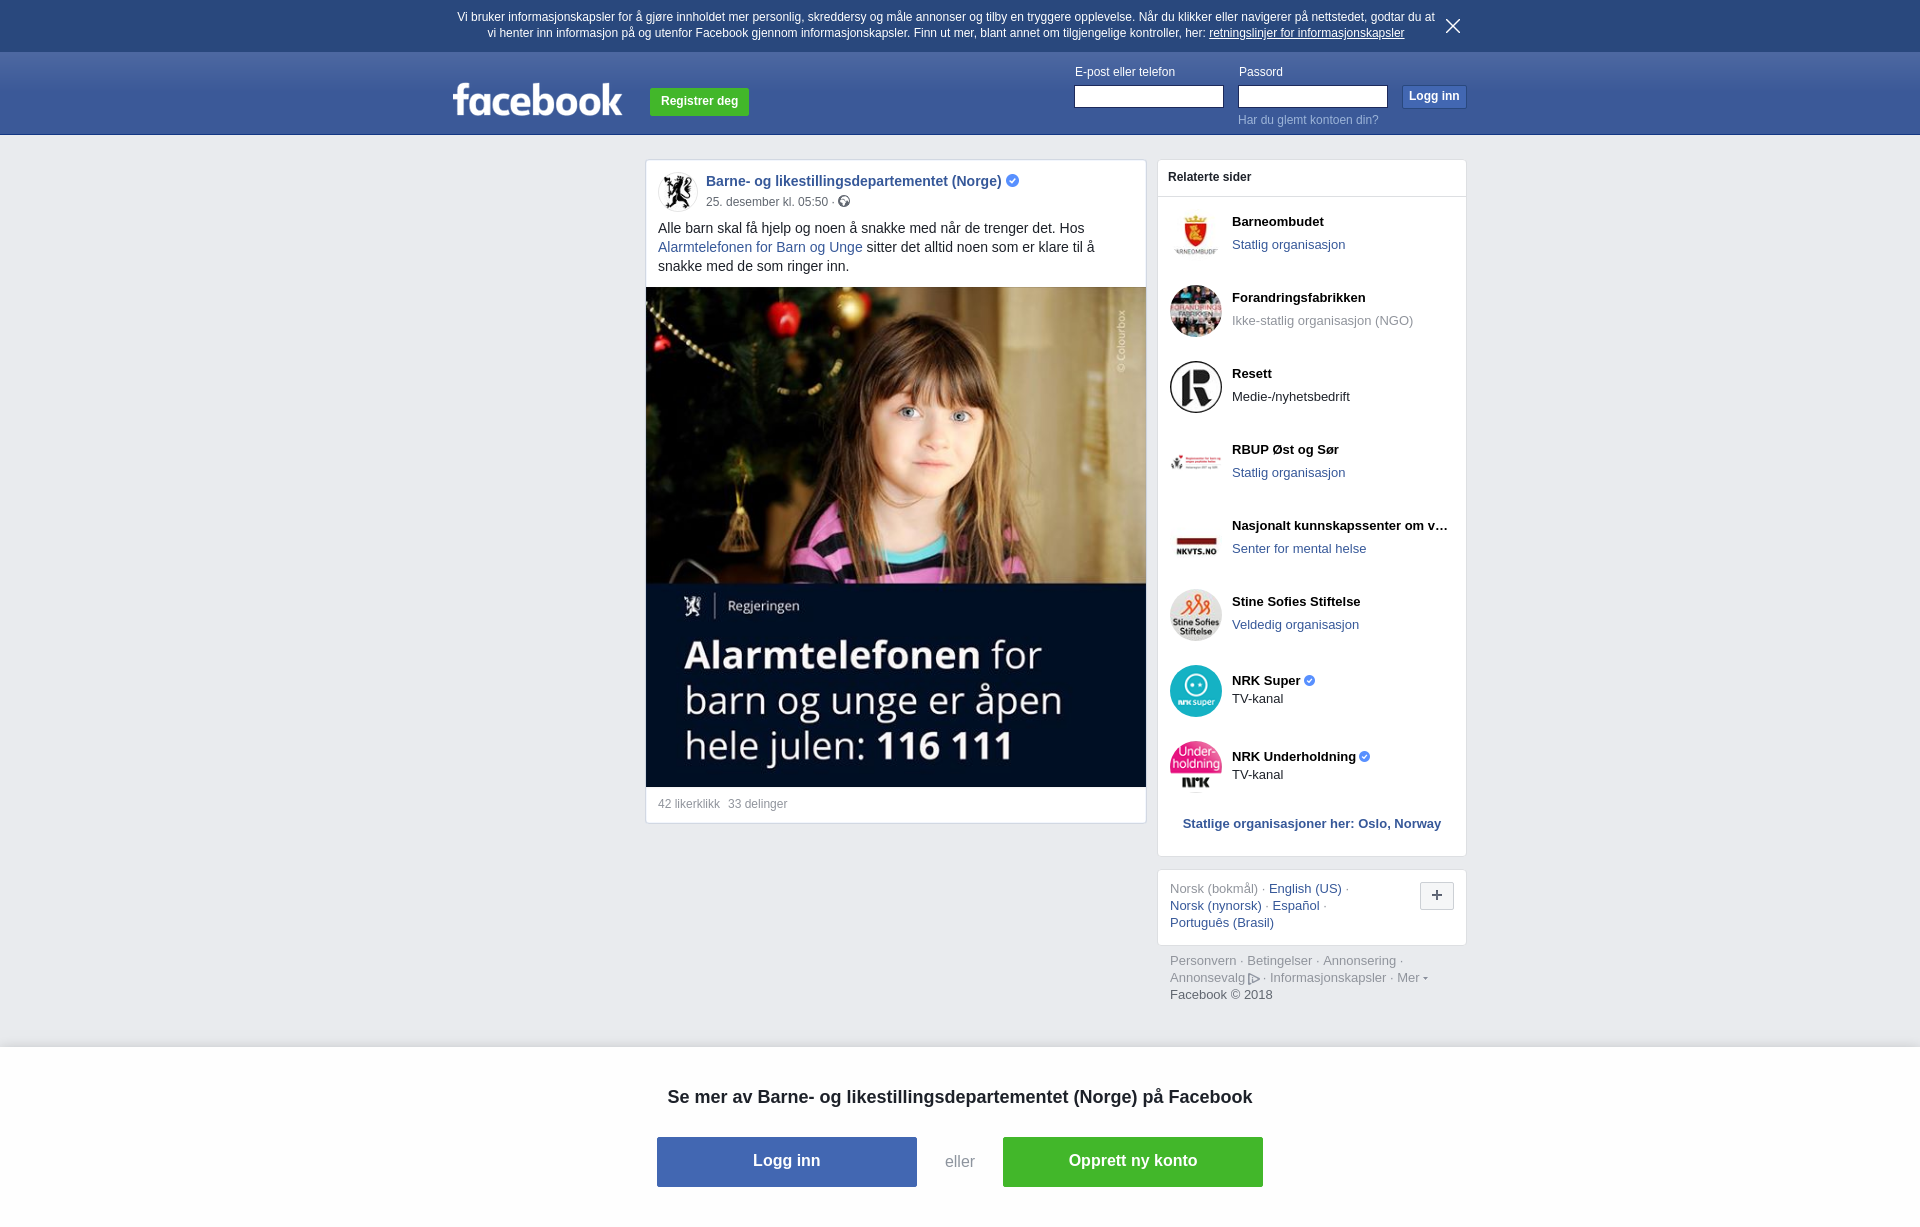This screenshot has width=1920, height=1227.
Task: Open the Mer footer dropdown
Action: (1411, 978)
